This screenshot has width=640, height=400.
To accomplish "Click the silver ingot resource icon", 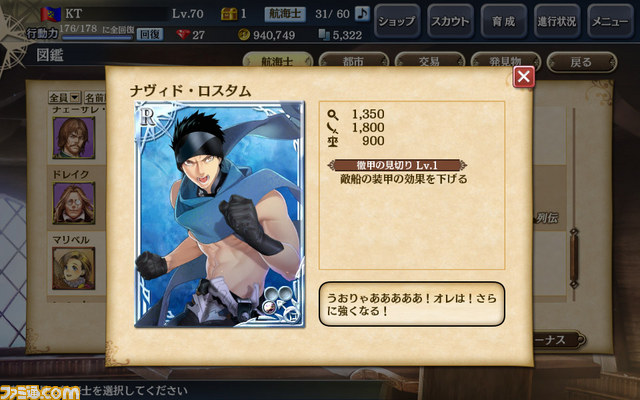I will click(324, 35).
